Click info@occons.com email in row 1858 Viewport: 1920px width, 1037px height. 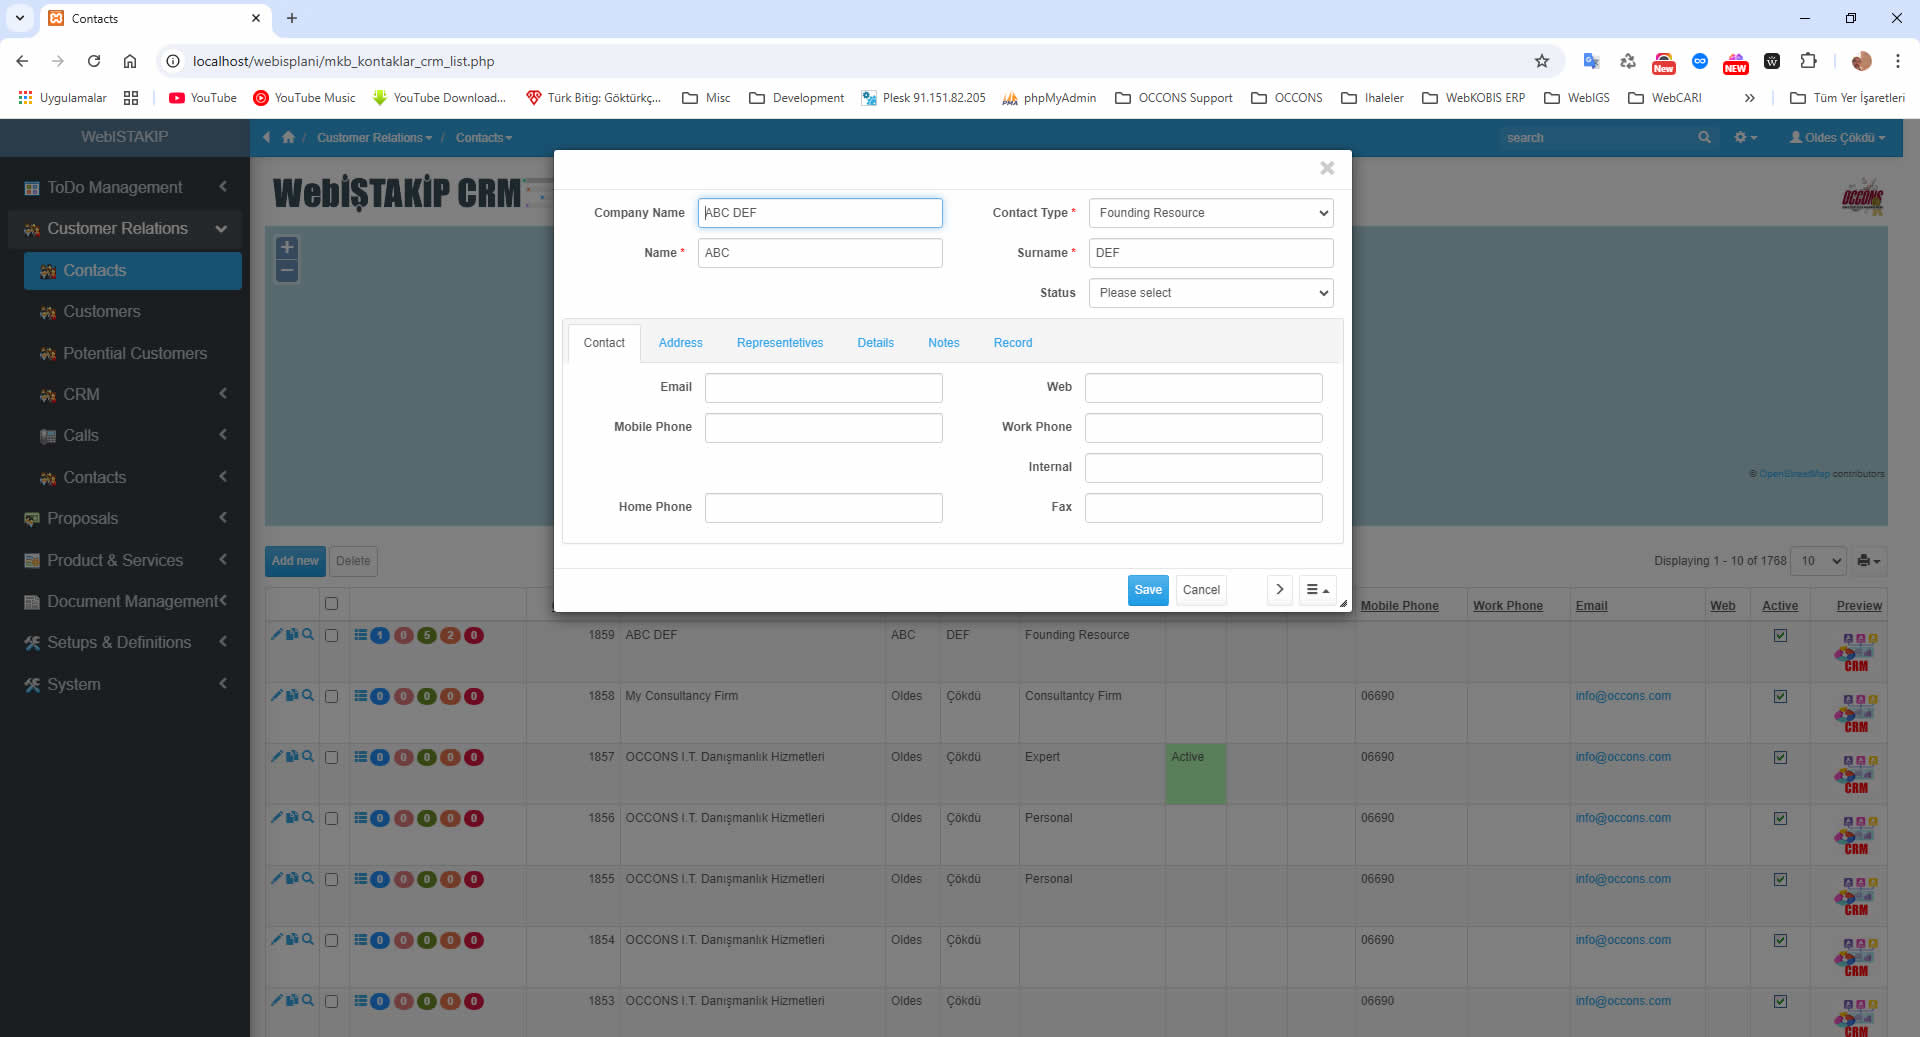(x=1622, y=696)
